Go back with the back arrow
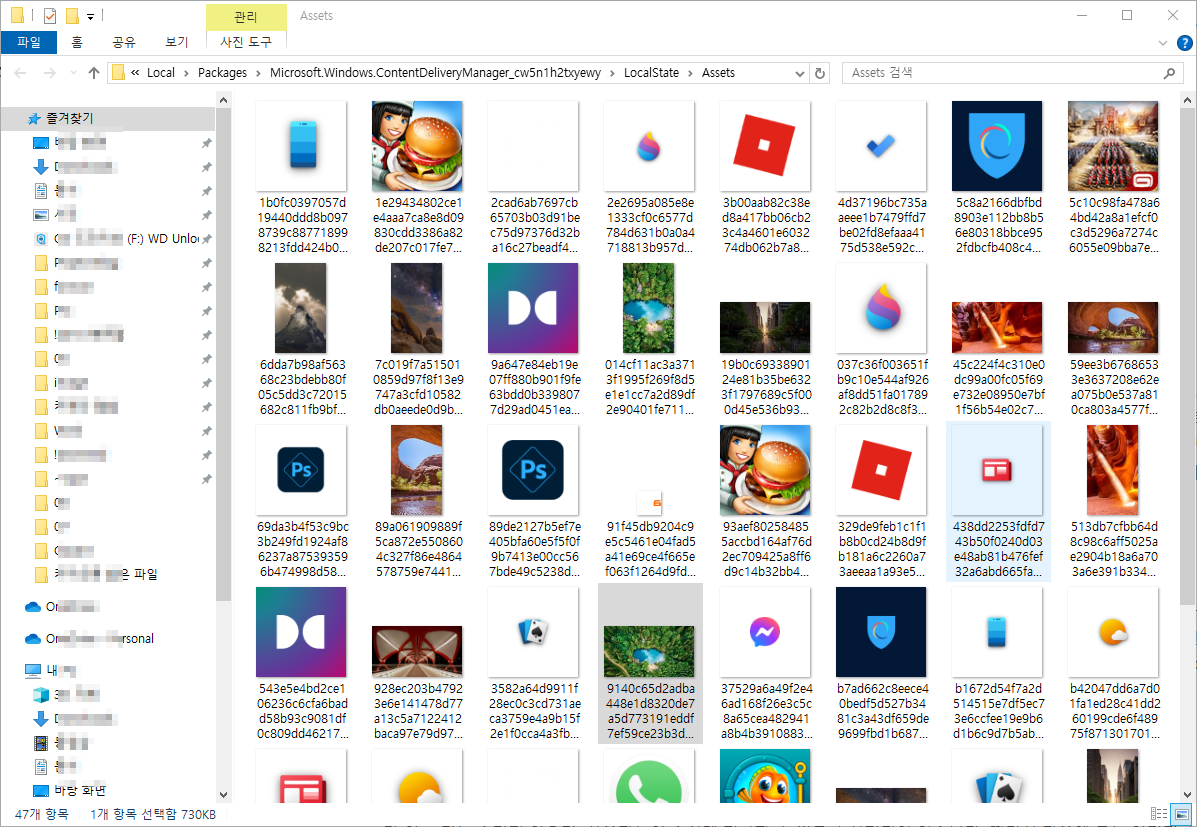The width and height of the screenshot is (1197, 827). coord(21,73)
